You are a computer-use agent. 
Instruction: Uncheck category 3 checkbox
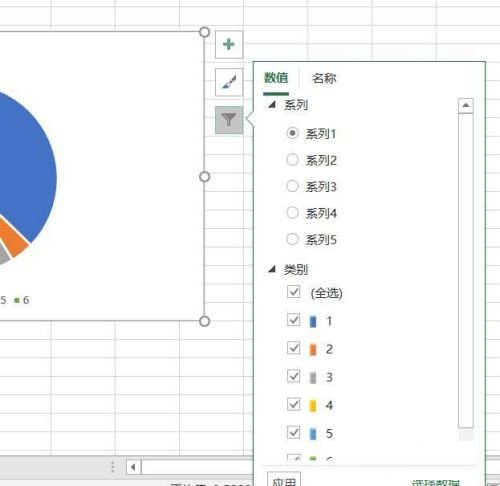point(294,376)
